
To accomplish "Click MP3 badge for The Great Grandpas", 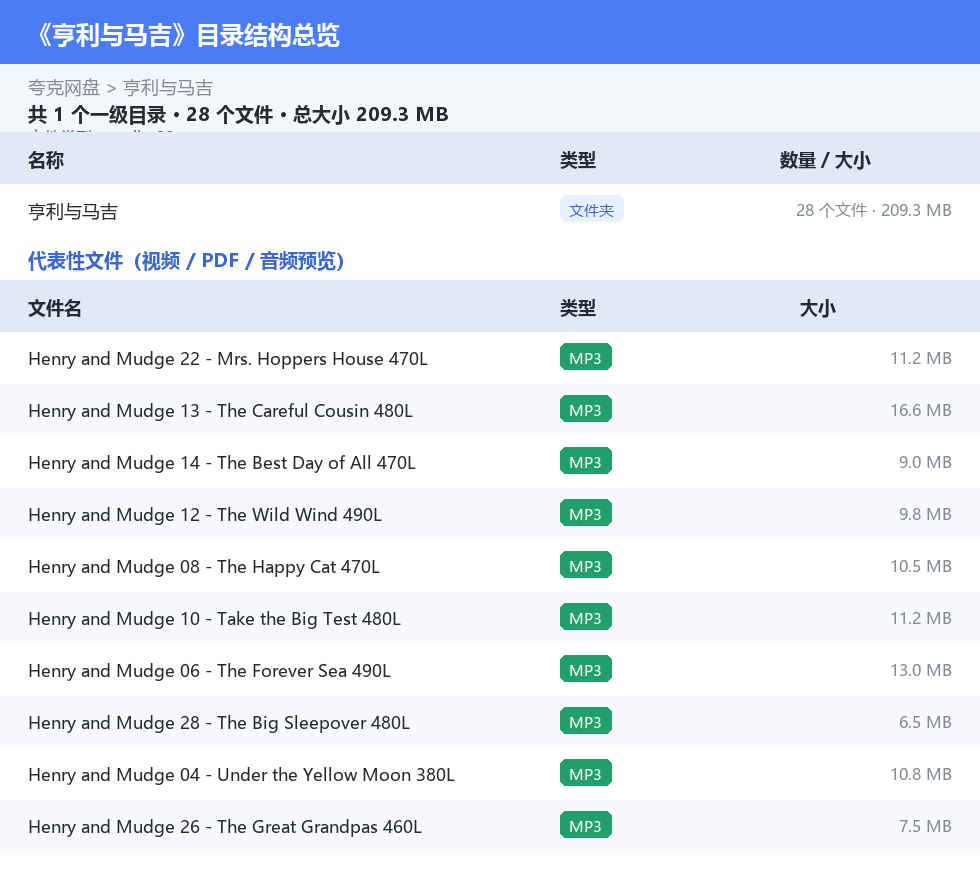I will (586, 825).
